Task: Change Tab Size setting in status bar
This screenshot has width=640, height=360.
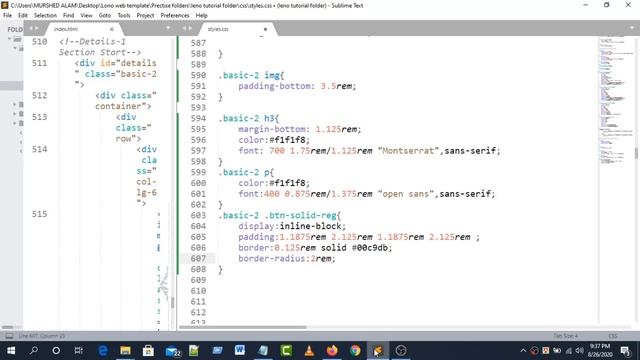Action: point(565,336)
